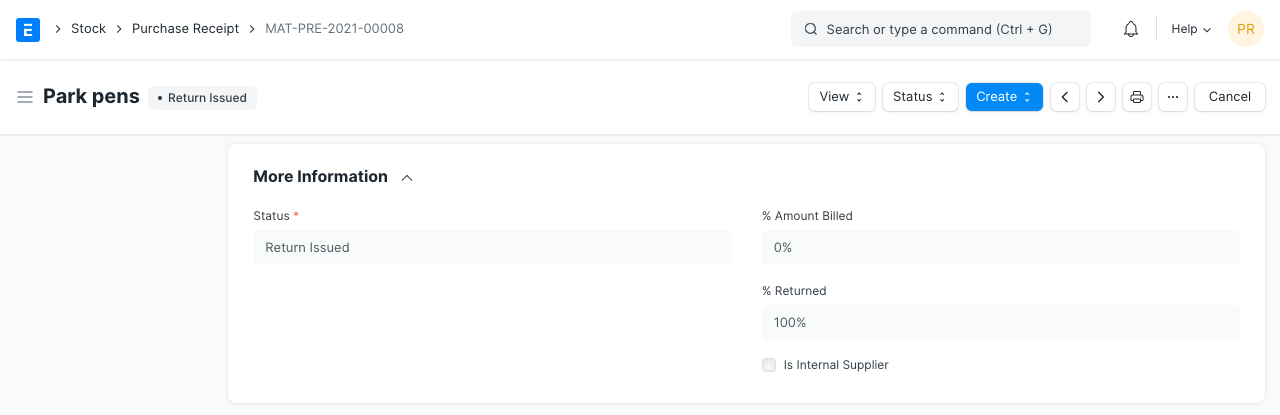
Task: Open the Help menu
Action: click(1190, 29)
